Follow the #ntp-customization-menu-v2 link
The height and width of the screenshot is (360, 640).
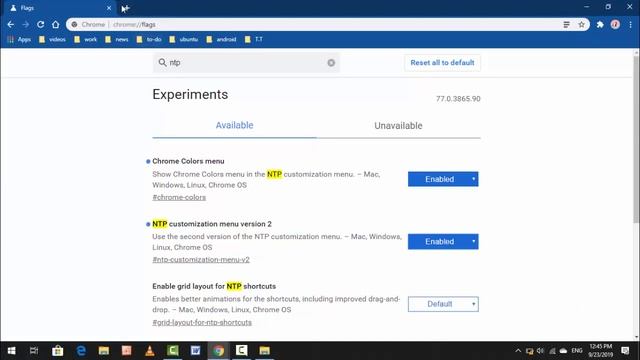[201, 260]
